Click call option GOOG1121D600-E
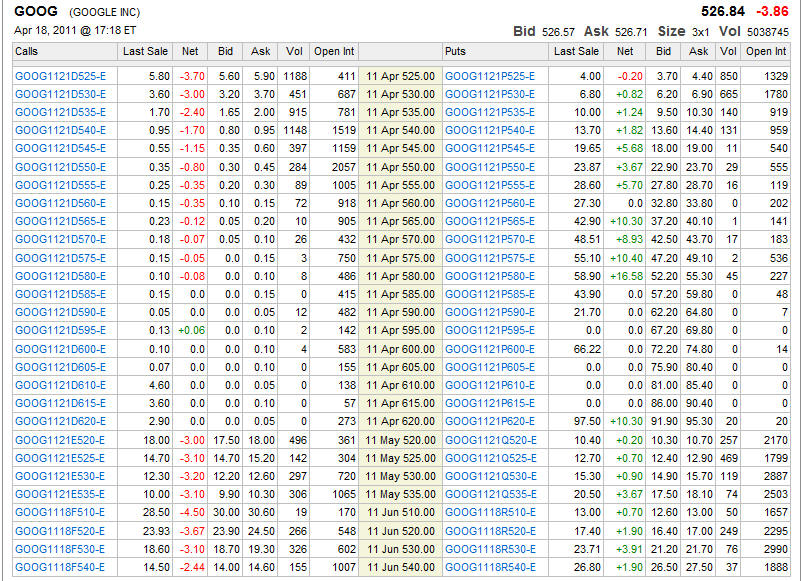 point(60,349)
